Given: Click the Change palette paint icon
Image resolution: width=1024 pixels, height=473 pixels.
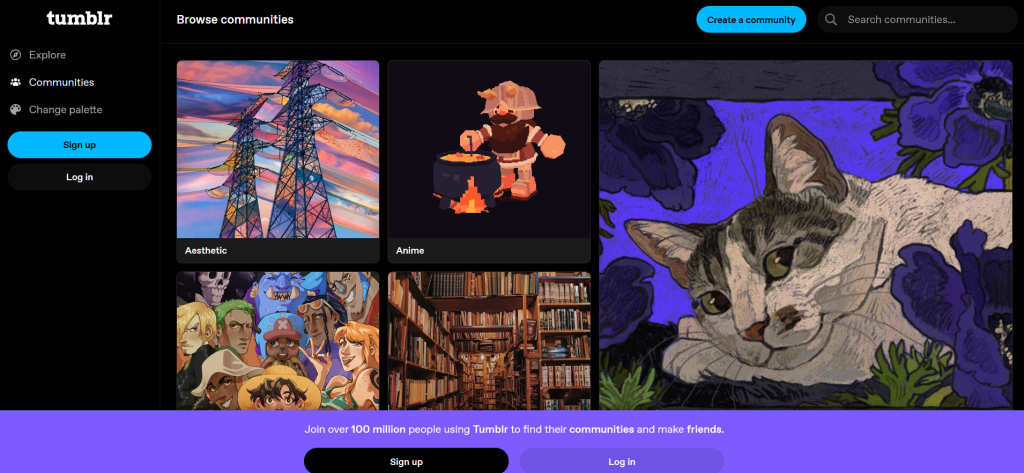Looking at the screenshot, I should click(16, 110).
